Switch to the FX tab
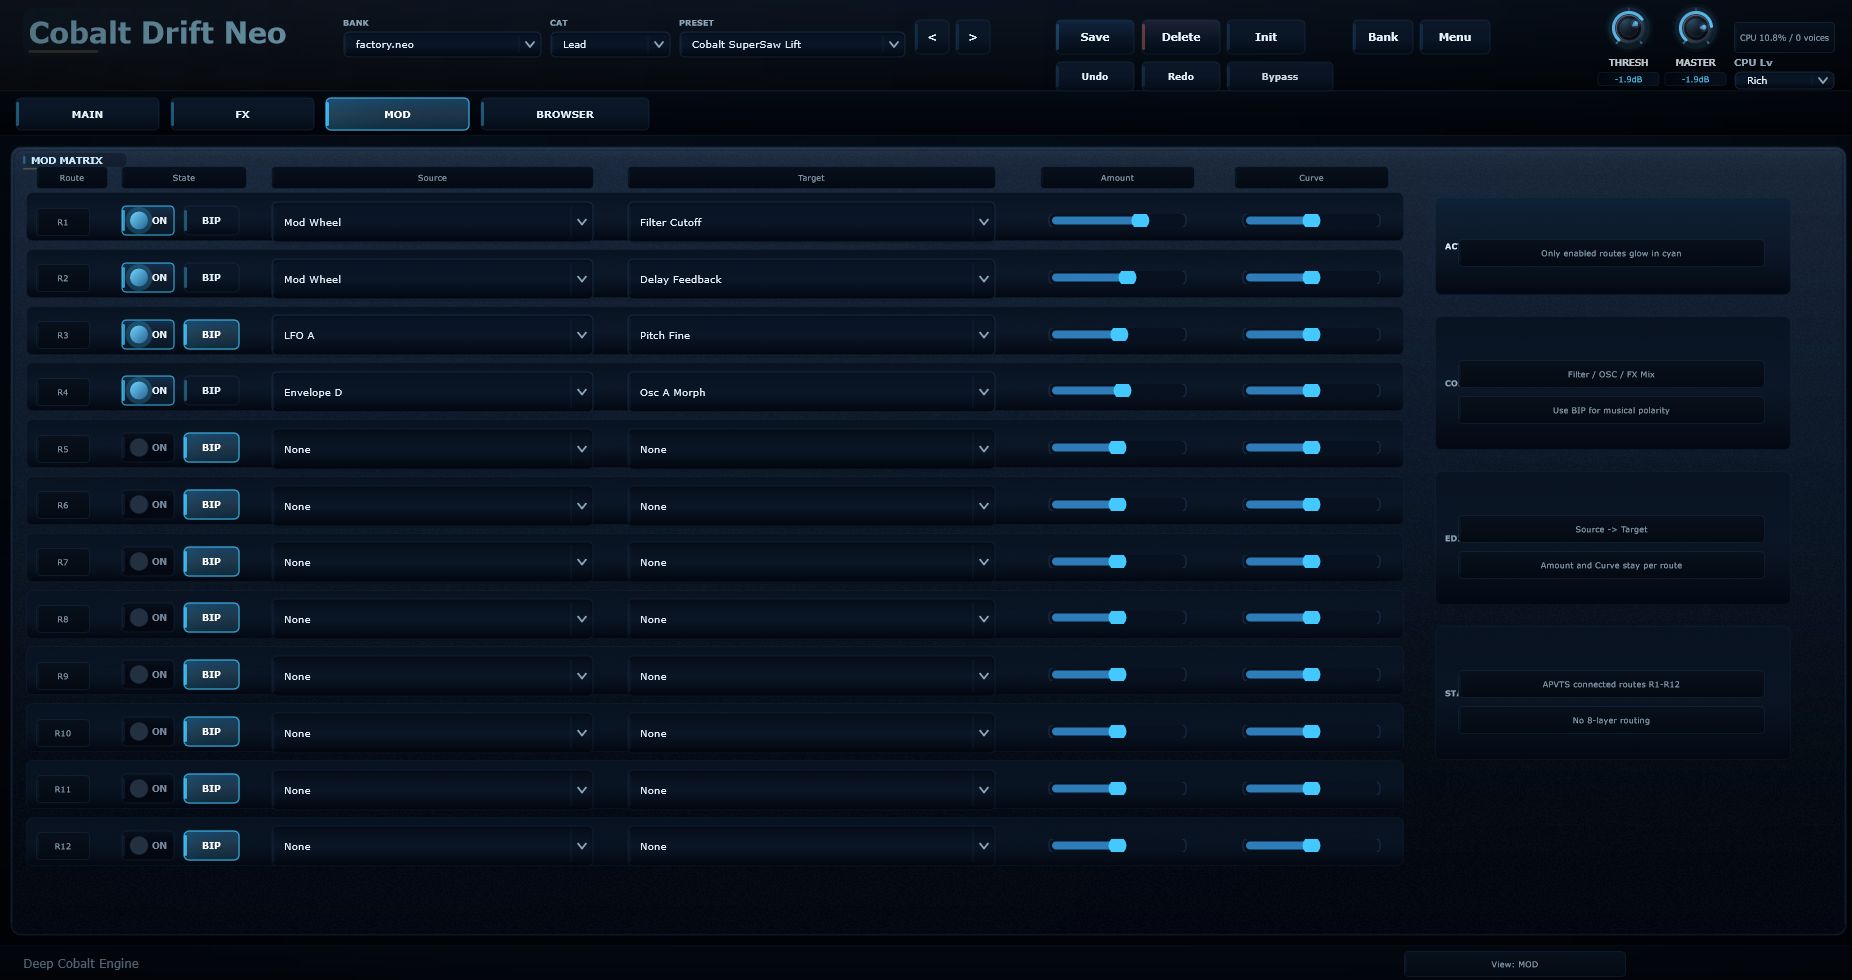Viewport: 1852px width, 980px height. (x=242, y=114)
